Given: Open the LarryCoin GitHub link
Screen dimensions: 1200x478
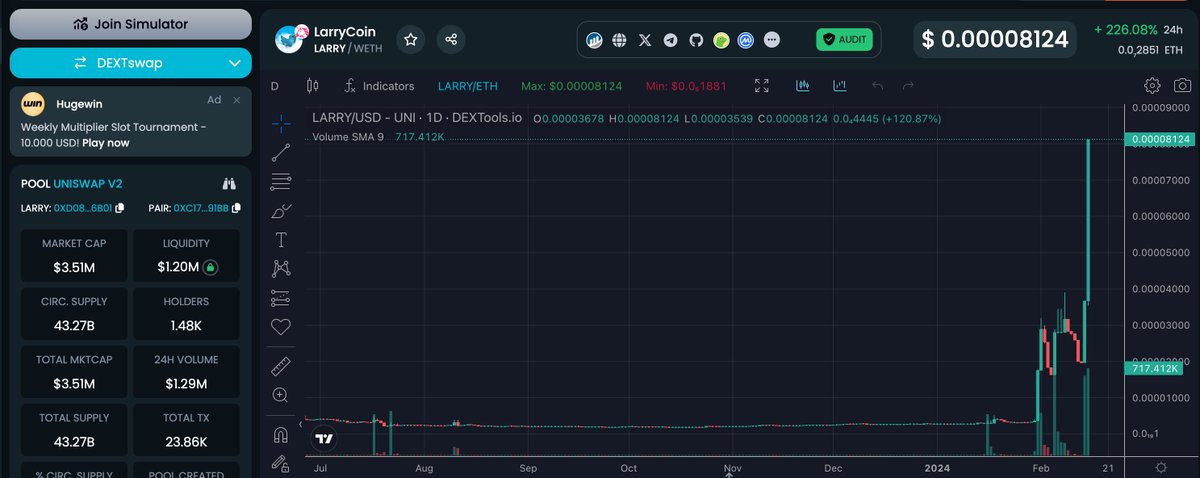Looking at the screenshot, I should click(x=695, y=40).
